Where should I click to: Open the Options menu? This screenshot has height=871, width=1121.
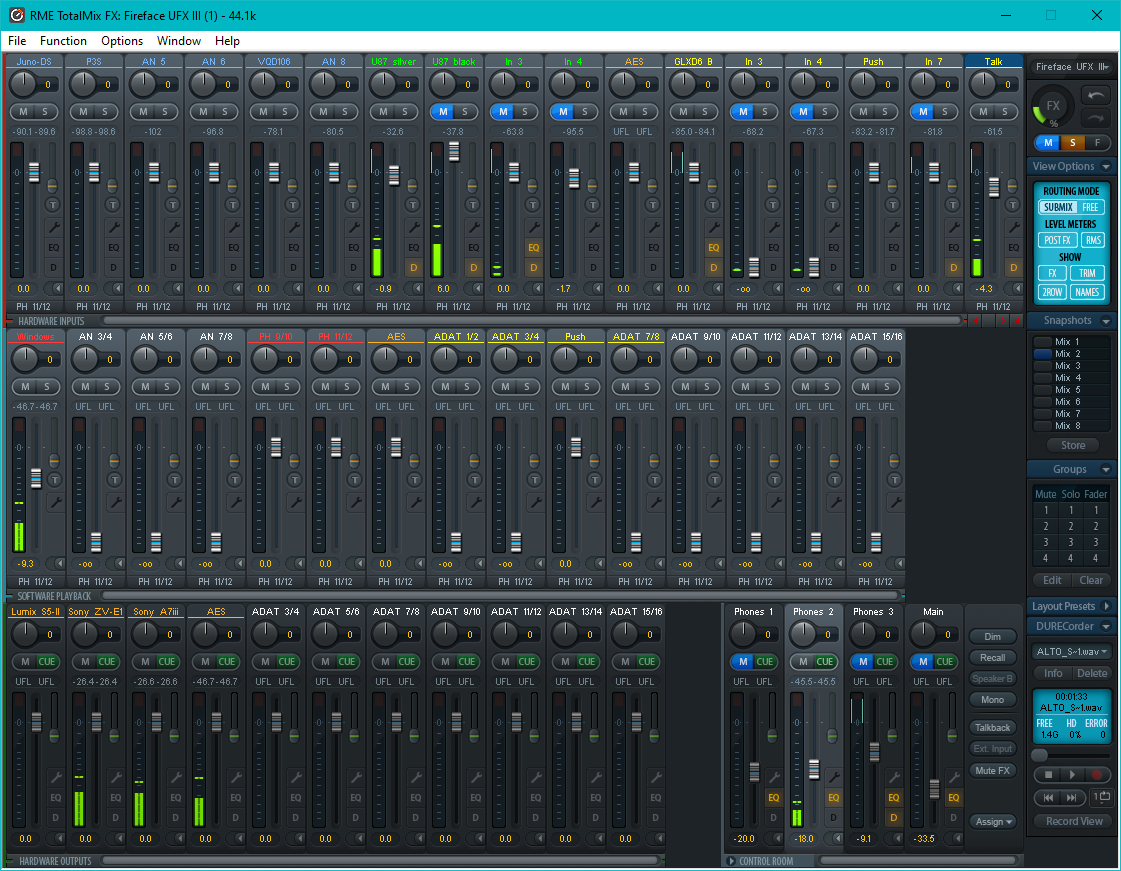(122, 41)
